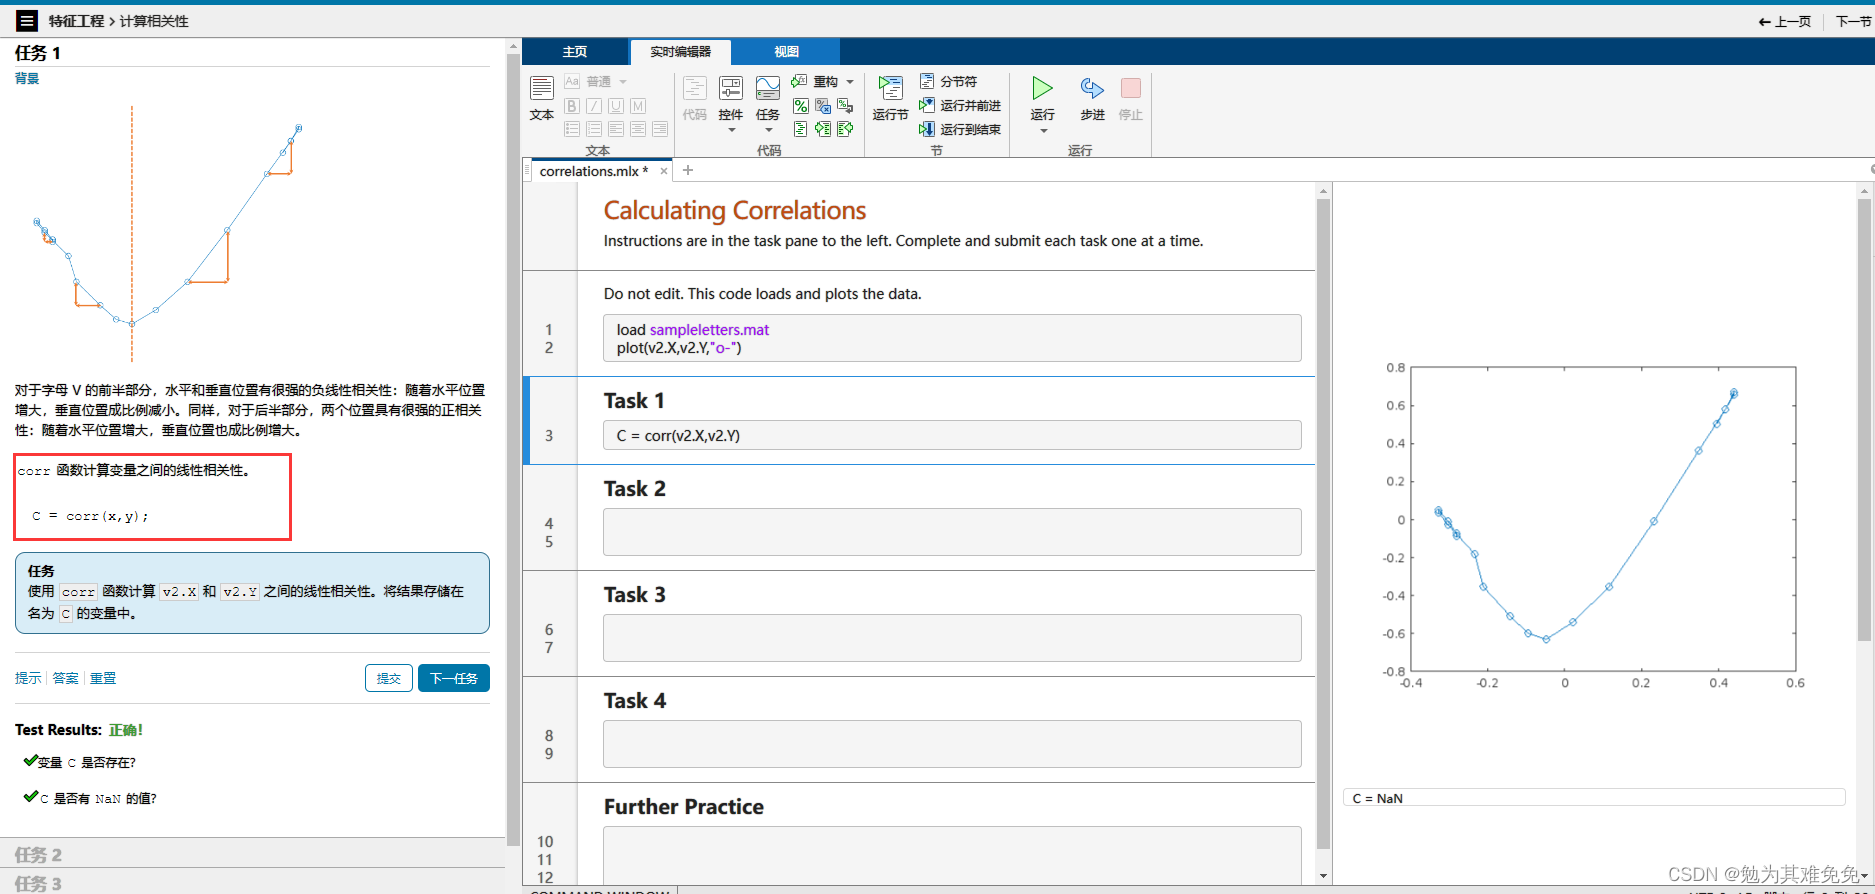Toggle underline formatting in the 文本 group
1875x894 pixels.
click(x=616, y=106)
